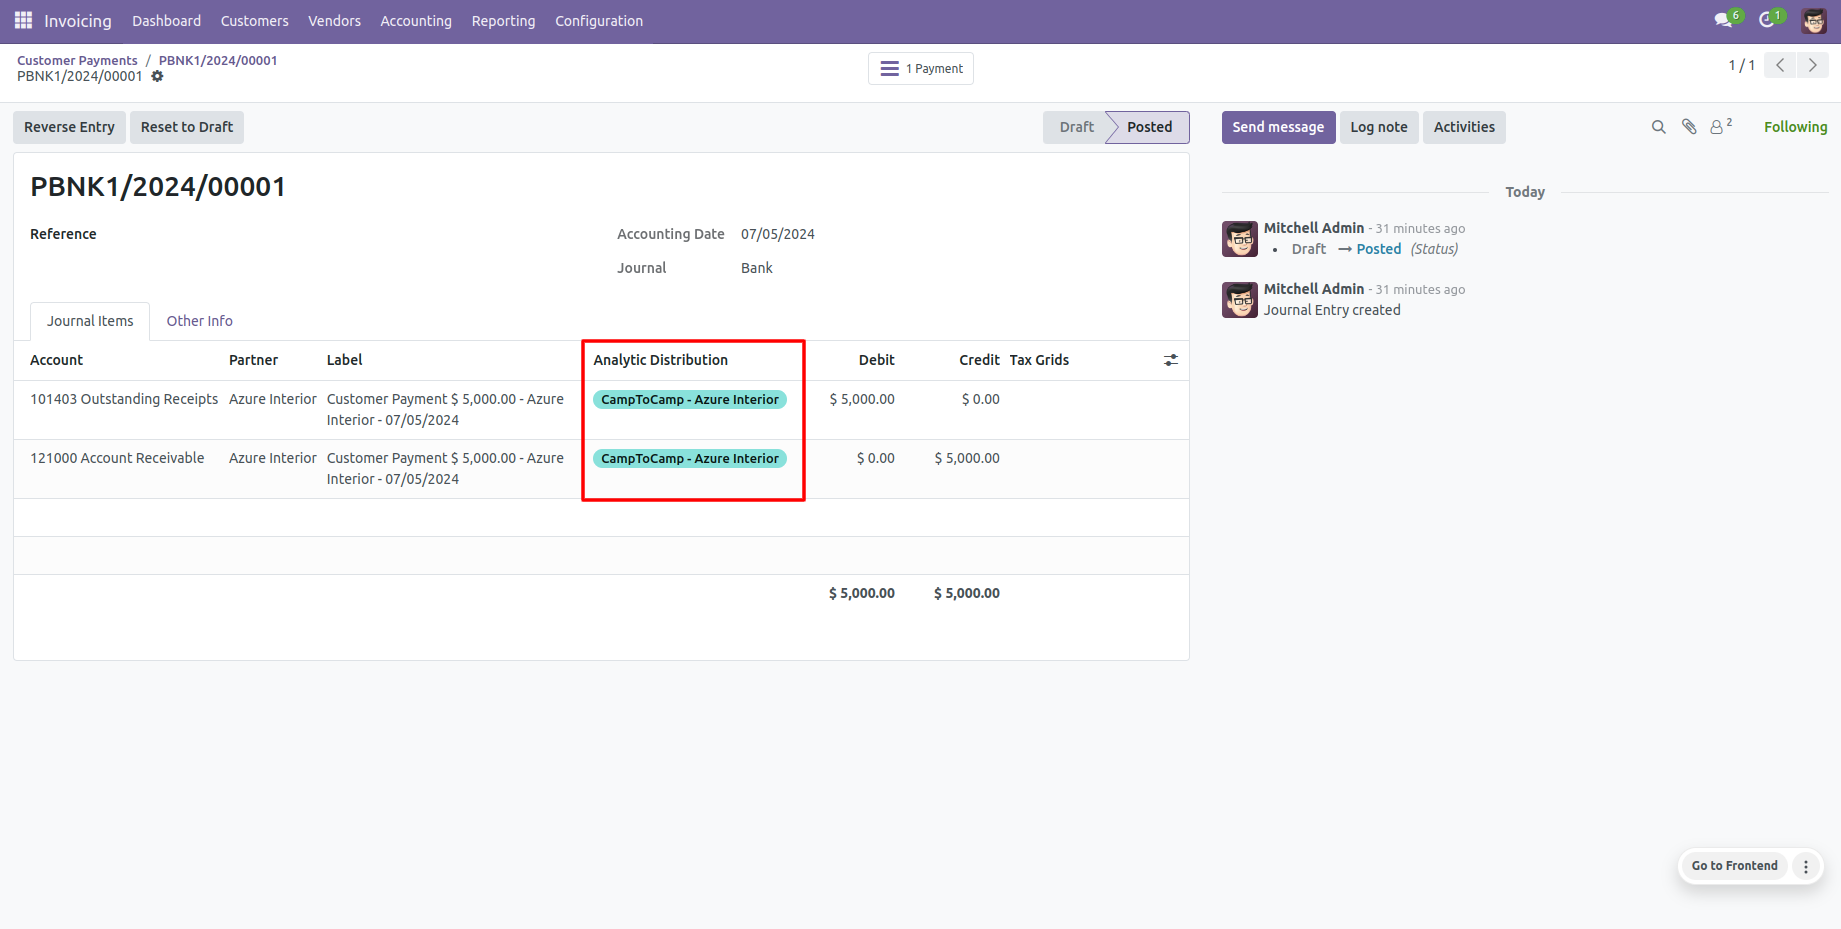Go back to Customer Payments breadcrumb
Viewport: 1841px width, 929px height.
[x=77, y=60]
